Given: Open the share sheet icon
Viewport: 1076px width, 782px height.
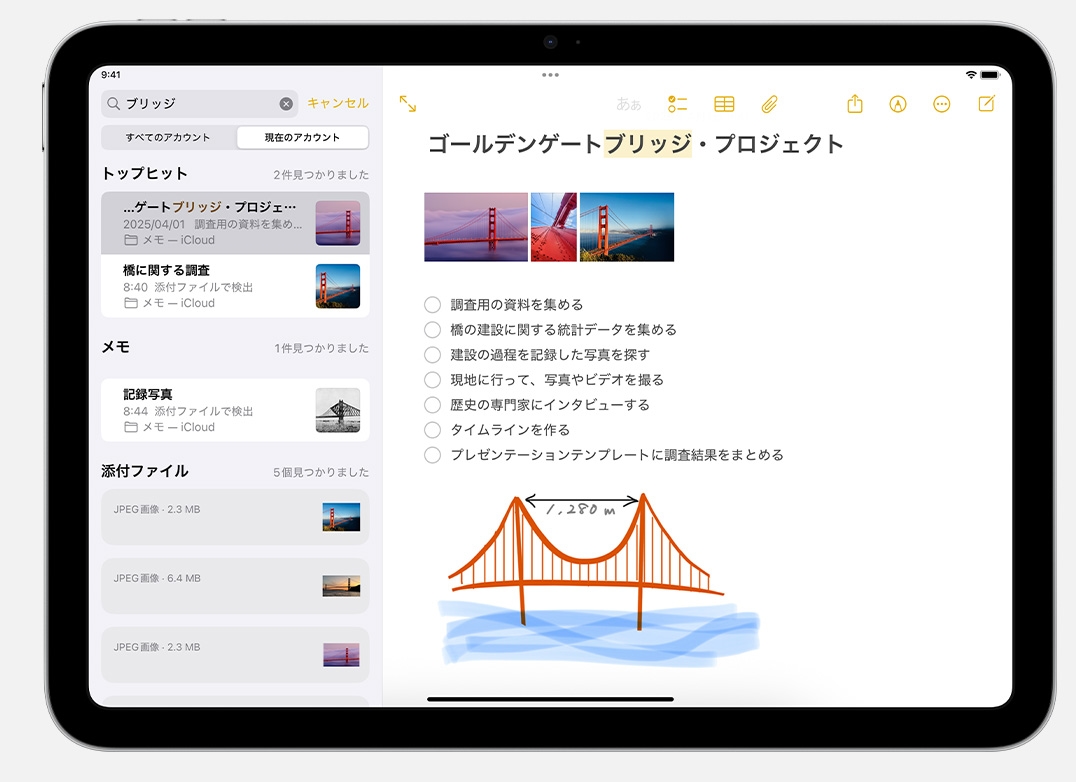Looking at the screenshot, I should tap(854, 104).
